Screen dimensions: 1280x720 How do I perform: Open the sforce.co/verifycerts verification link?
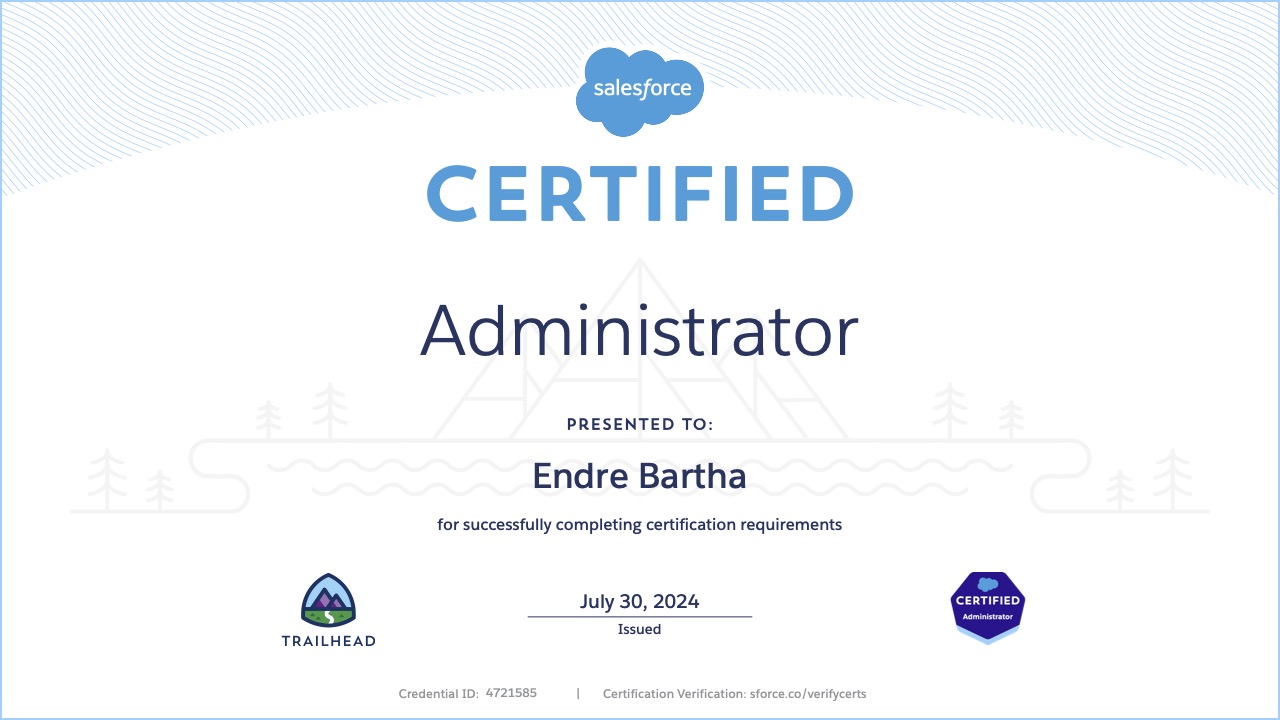pos(806,693)
